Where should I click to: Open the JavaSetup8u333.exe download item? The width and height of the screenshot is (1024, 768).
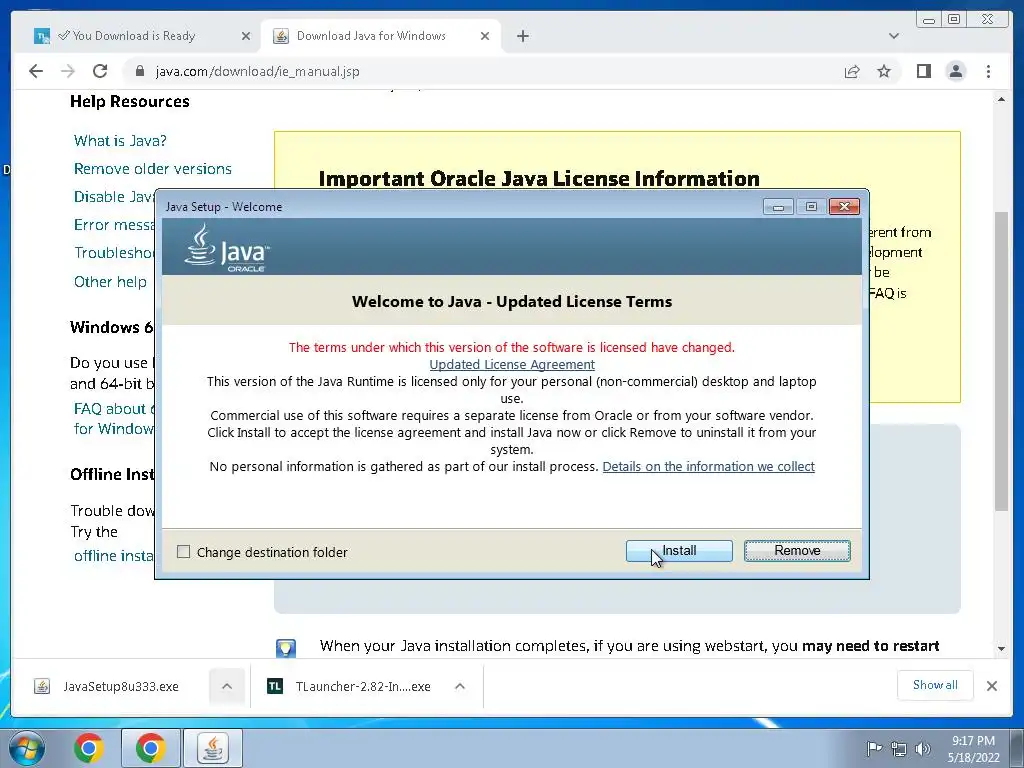121,686
